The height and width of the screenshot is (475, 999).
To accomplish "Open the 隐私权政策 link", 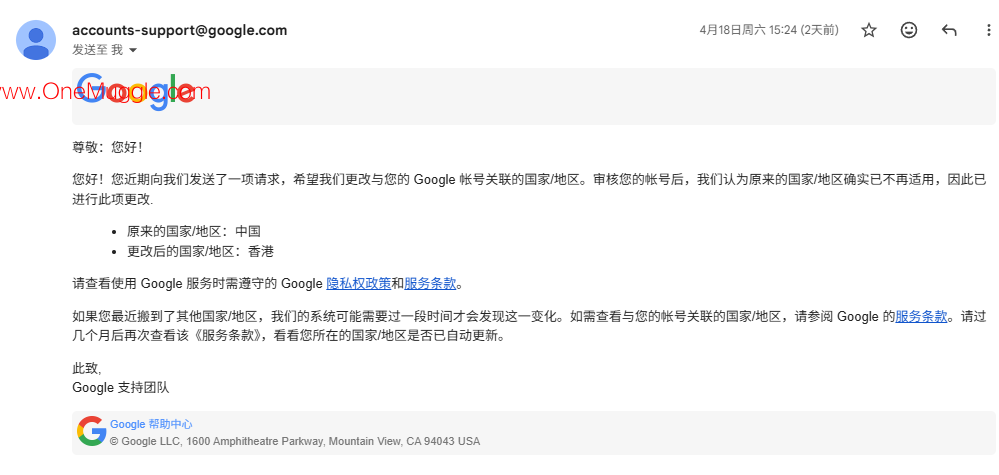I will 359,284.
